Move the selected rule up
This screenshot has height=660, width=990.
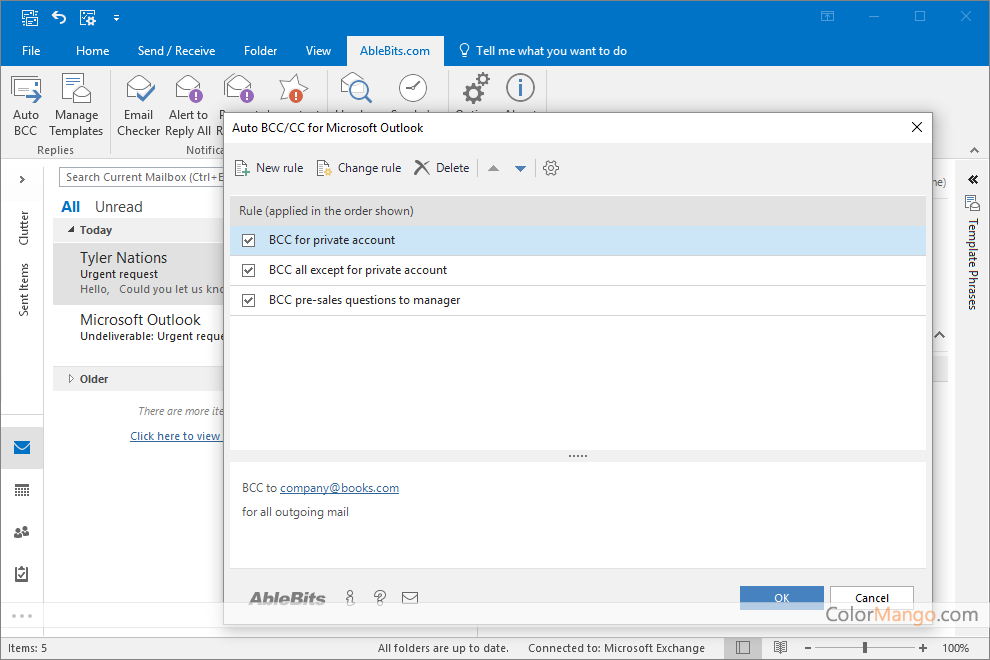point(494,169)
